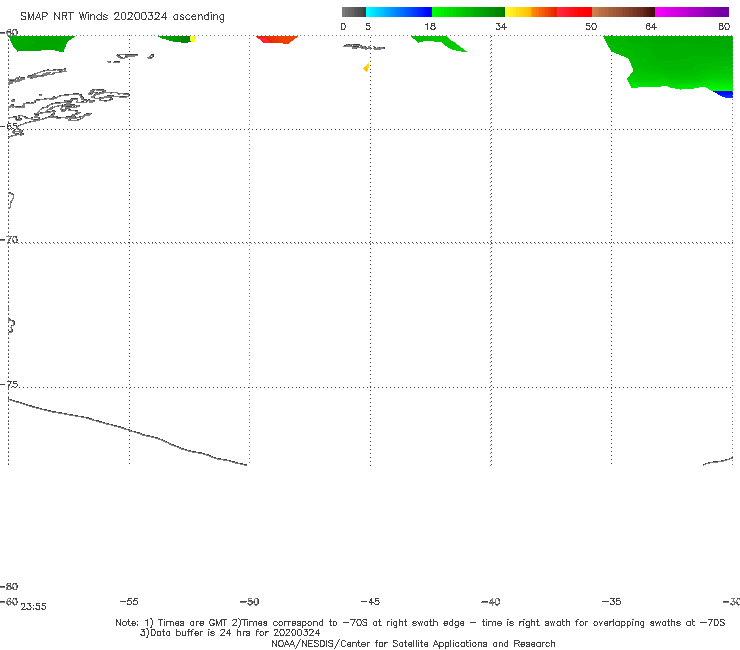Click the '-70' latitude axis label
This screenshot has width=740, height=650.
click(9, 240)
